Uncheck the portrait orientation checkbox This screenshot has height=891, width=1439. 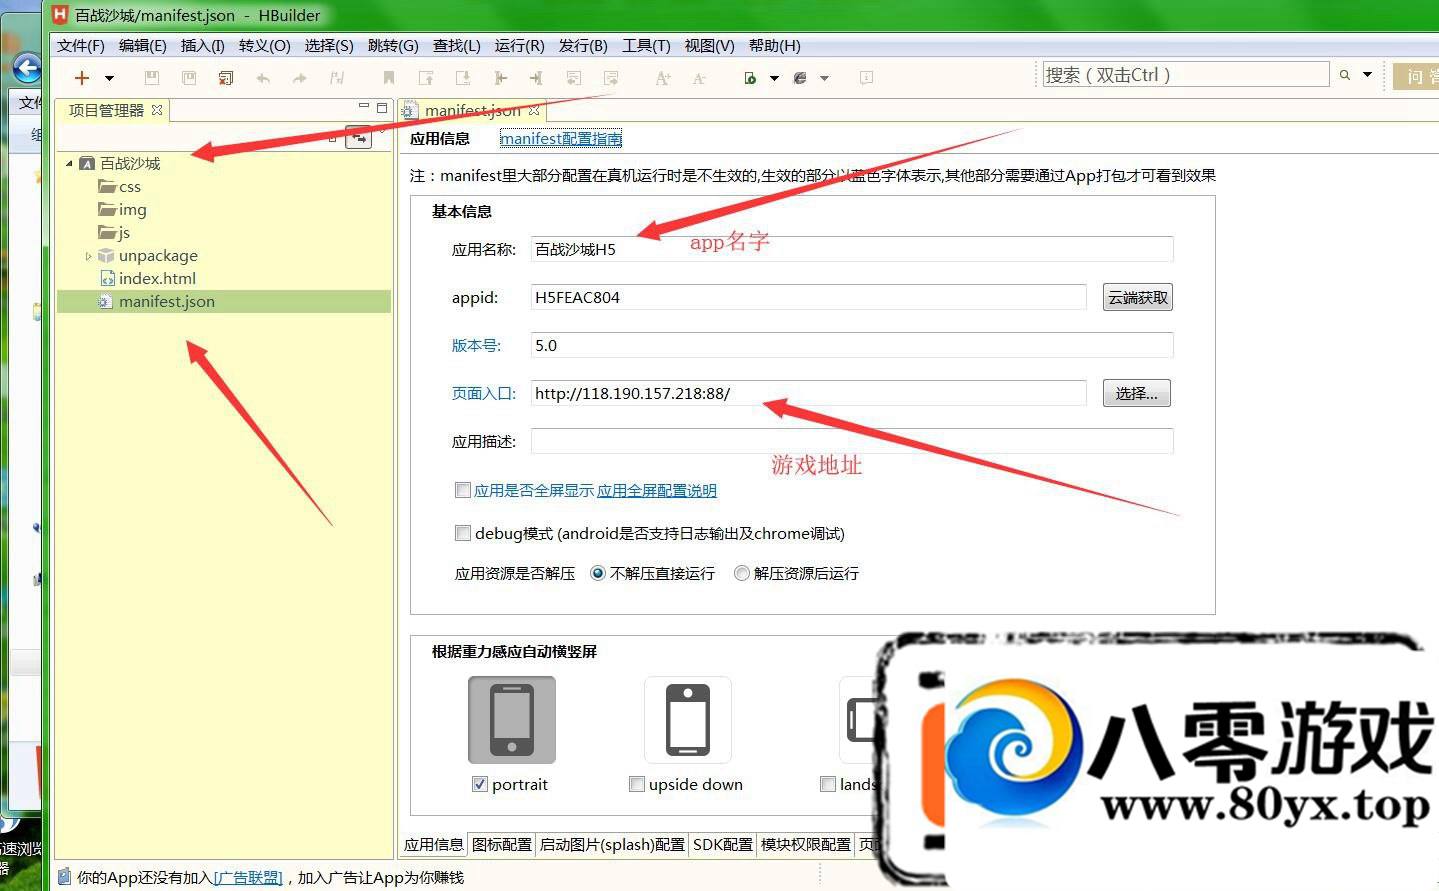(479, 784)
